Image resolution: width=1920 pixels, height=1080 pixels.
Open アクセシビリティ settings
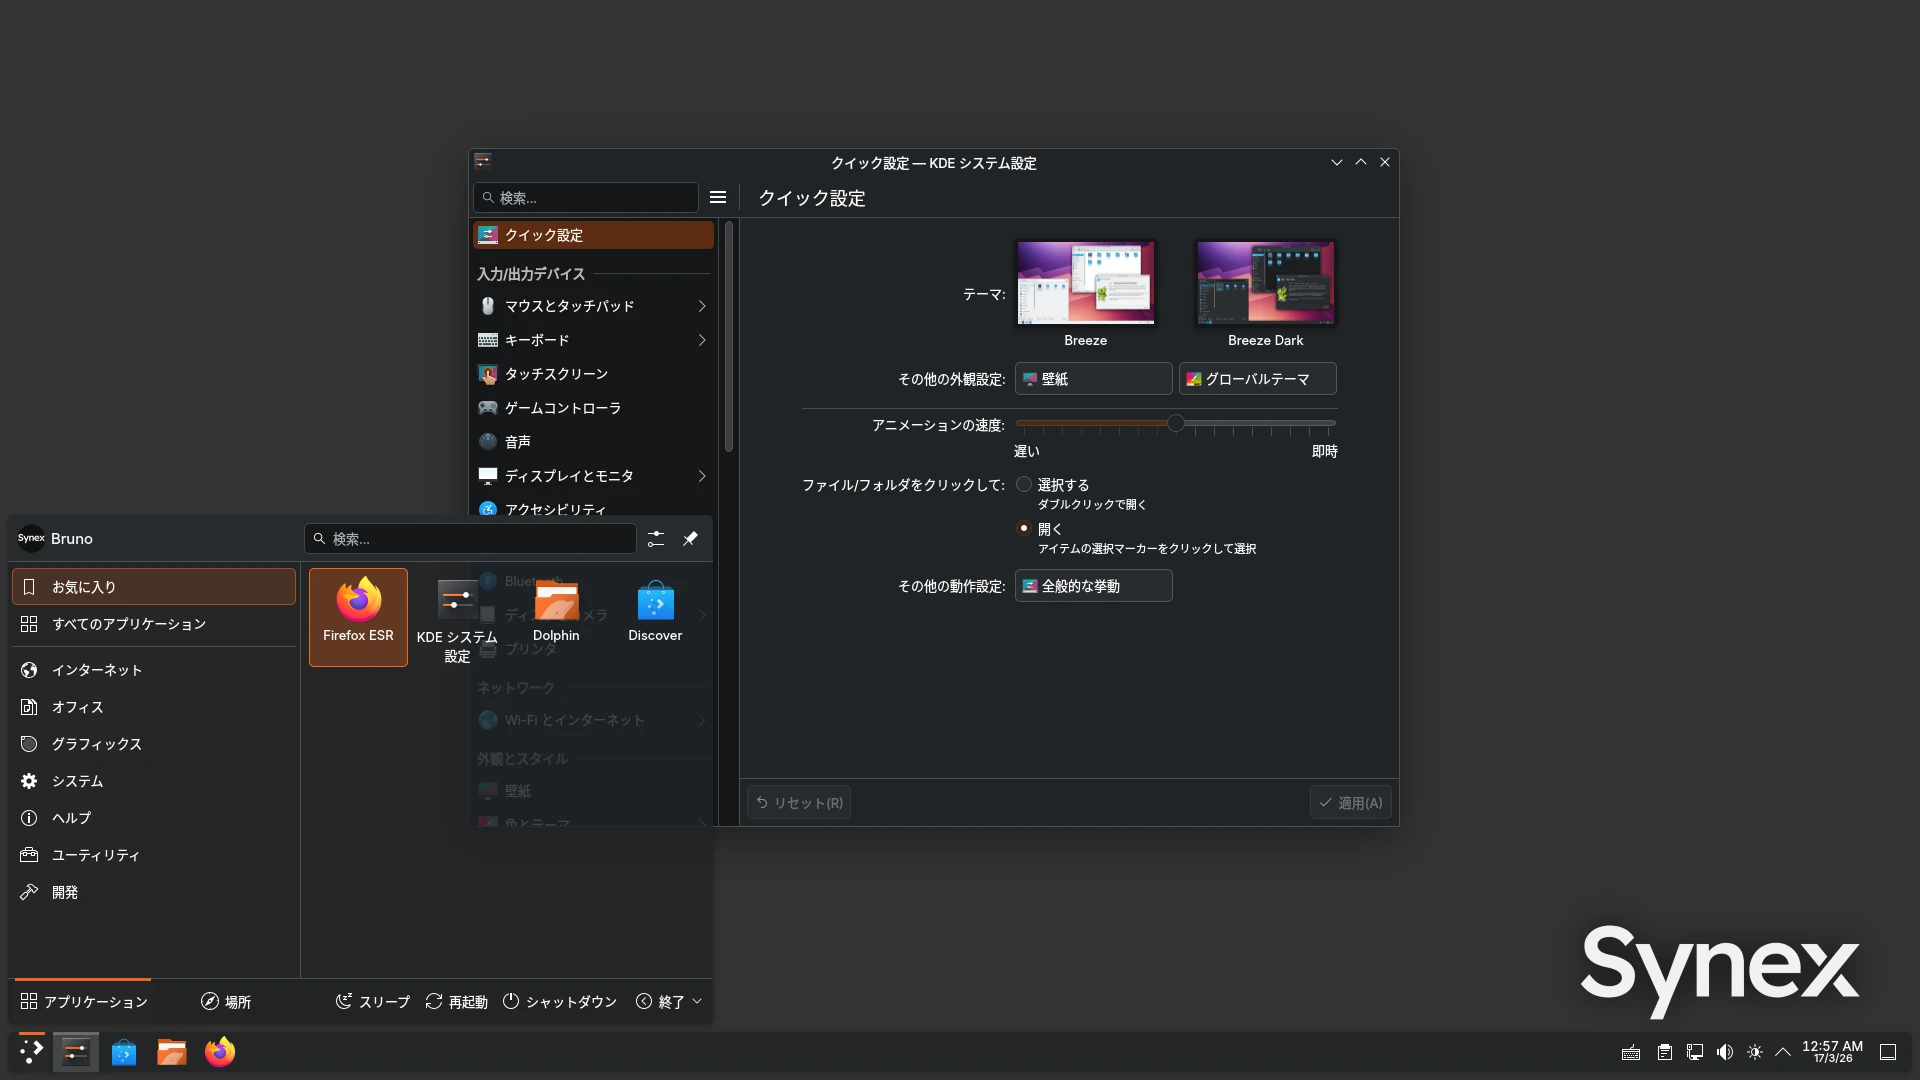[x=488, y=509]
